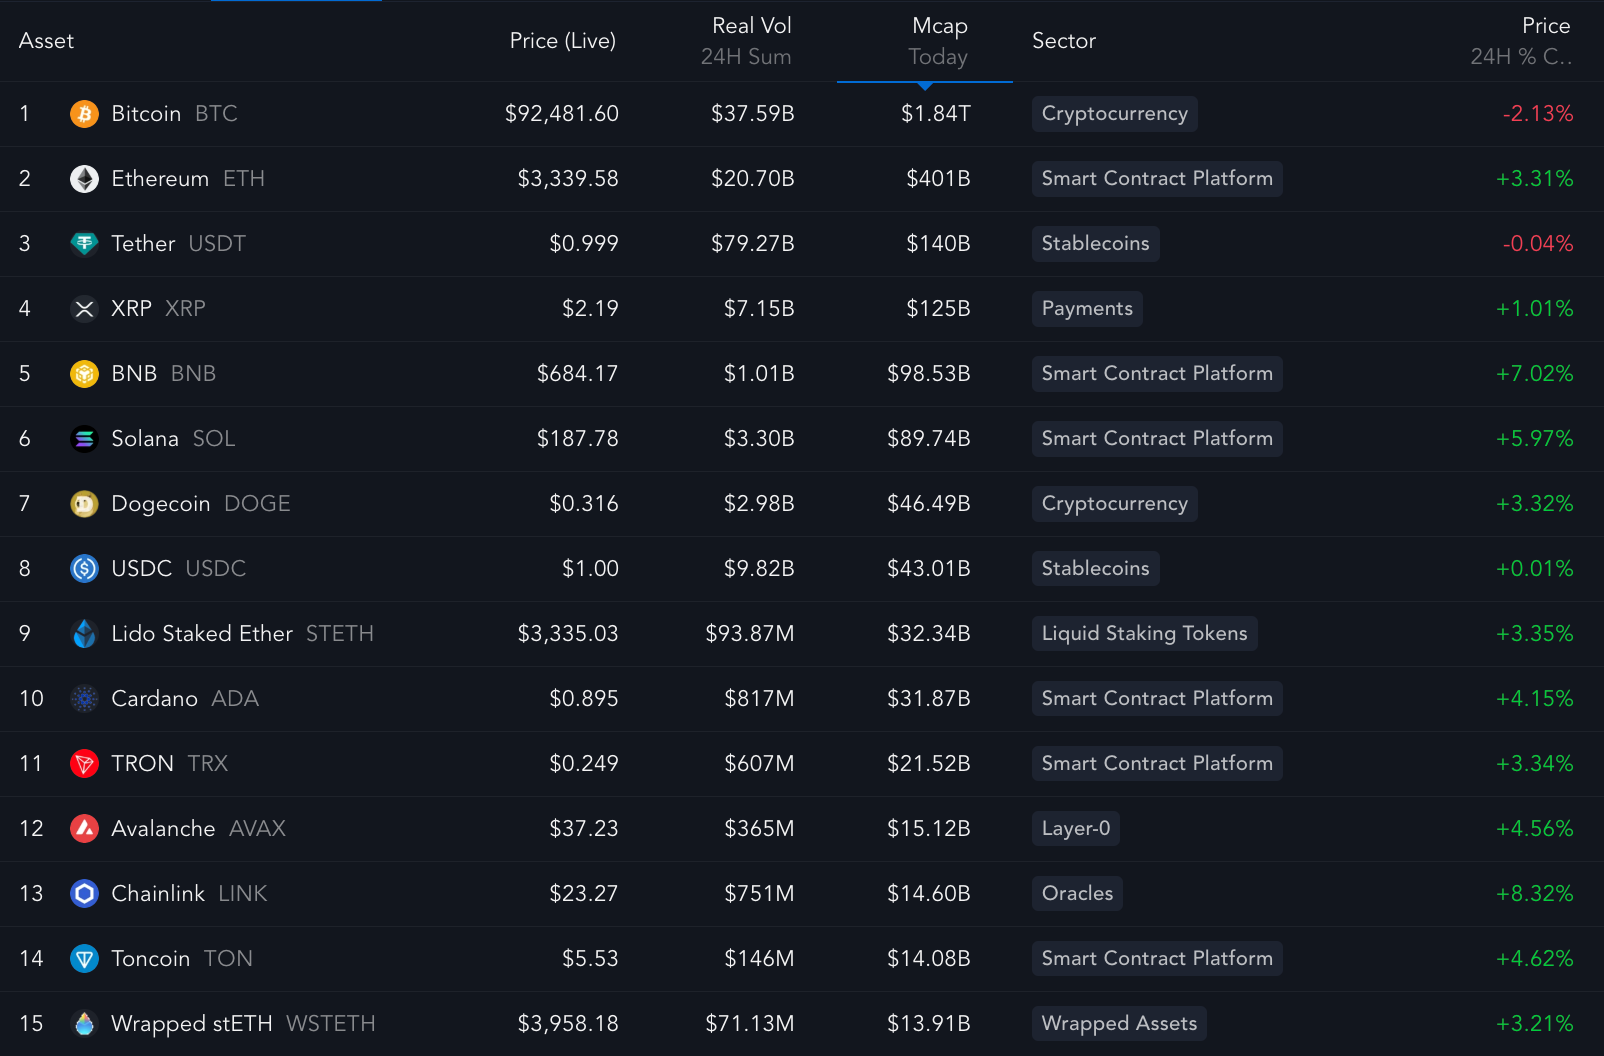Open the Ethereum asset name
The height and width of the screenshot is (1056, 1604).
[160, 179]
